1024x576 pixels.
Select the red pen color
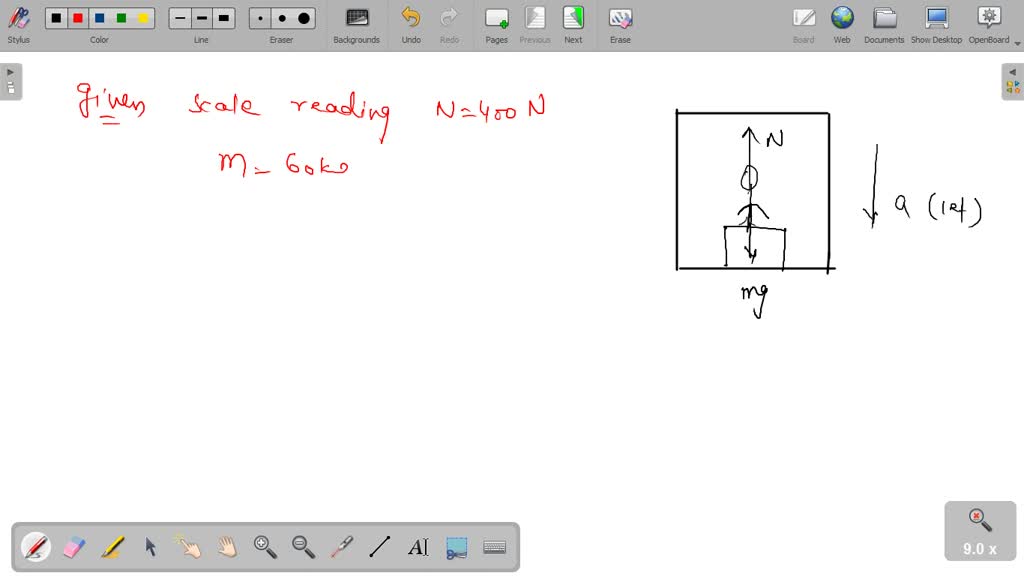tap(78, 18)
